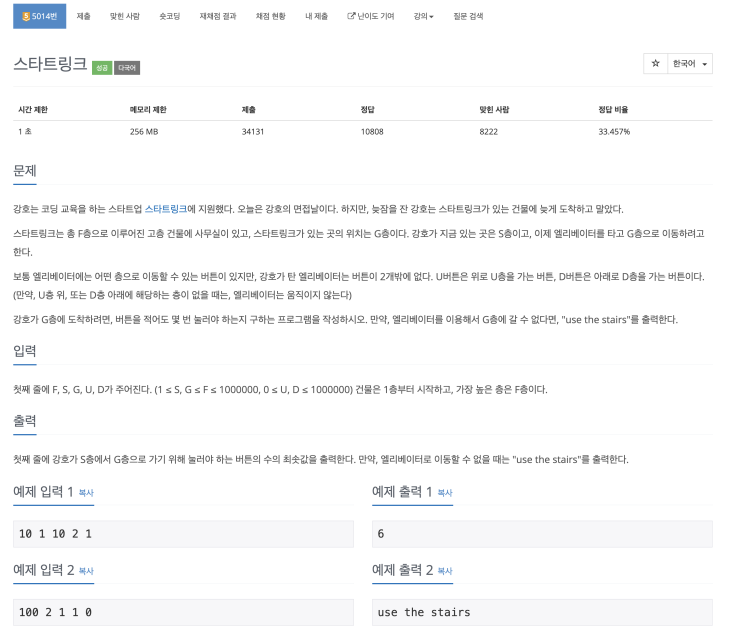
Task: Open the 한국어 language dropdown
Action: [690, 64]
